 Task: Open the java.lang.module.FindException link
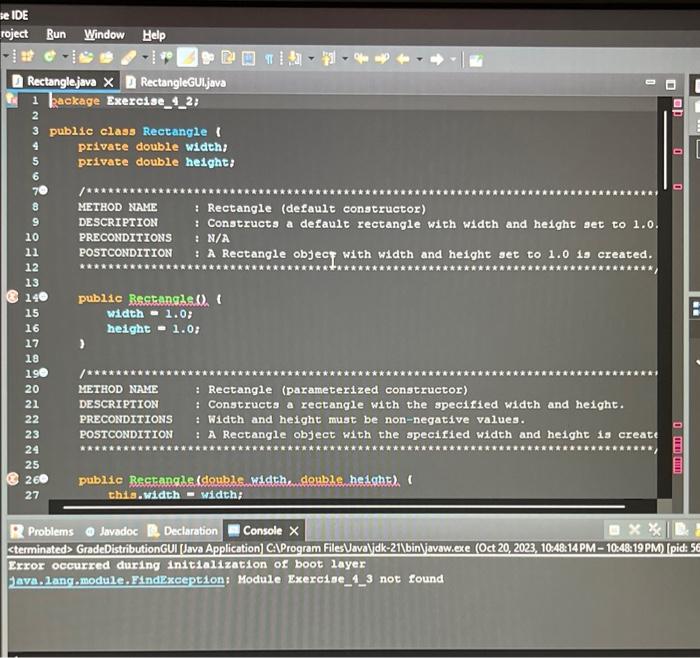[117, 580]
